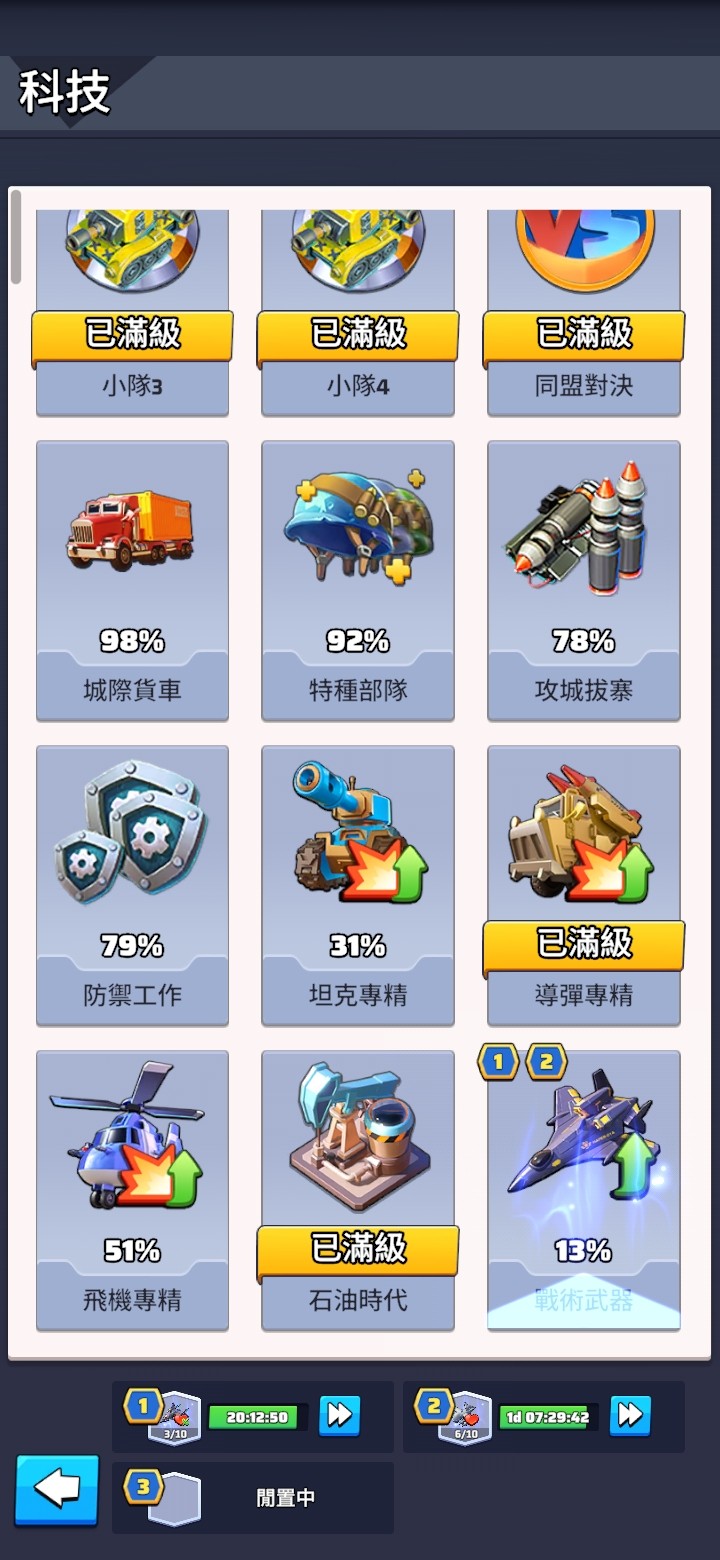Open the 城際貨車 truck technology
720x1560 pixels.
132,580
